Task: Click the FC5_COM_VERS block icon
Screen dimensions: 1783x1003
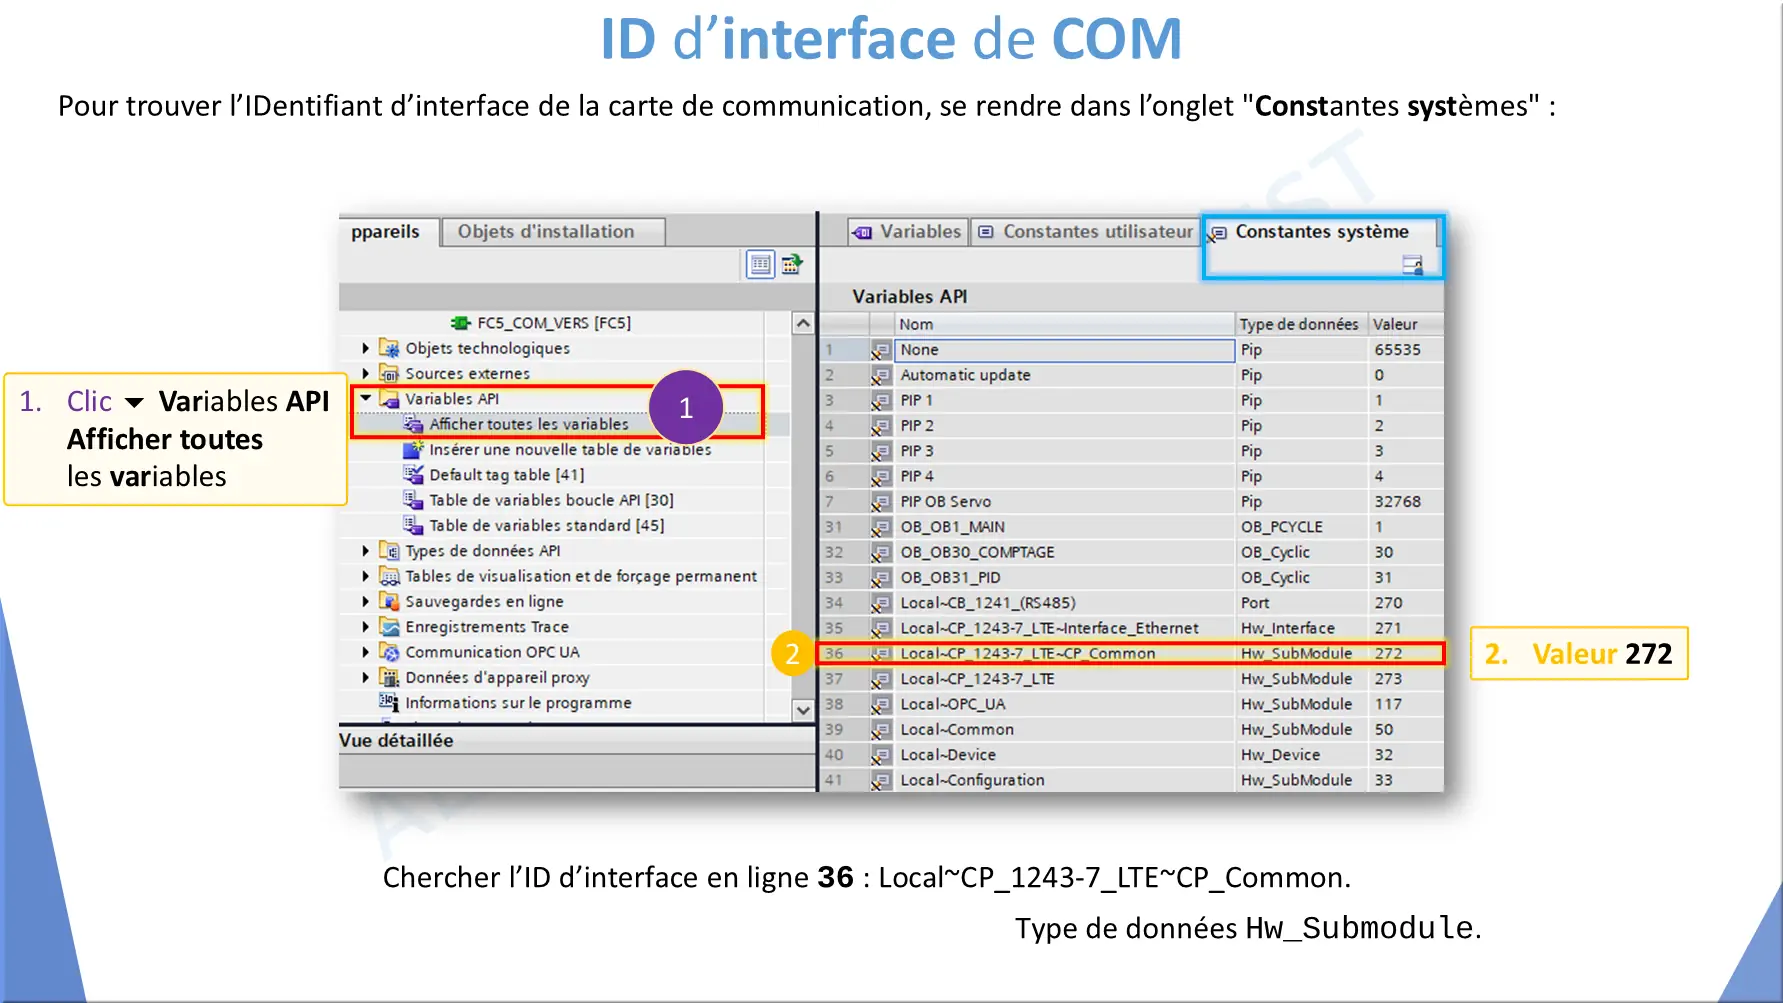Action: pos(460,323)
